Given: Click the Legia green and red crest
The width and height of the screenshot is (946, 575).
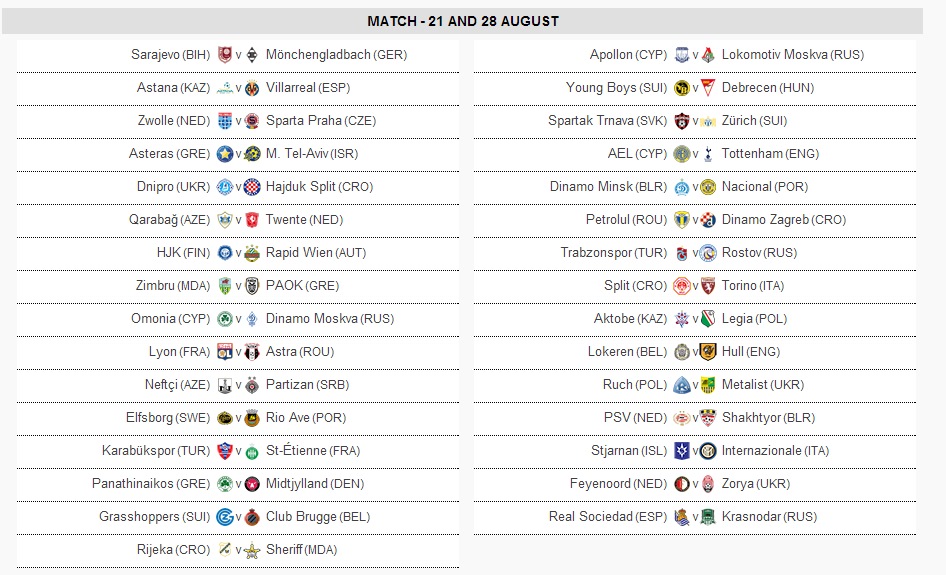Looking at the screenshot, I should [x=708, y=319].
